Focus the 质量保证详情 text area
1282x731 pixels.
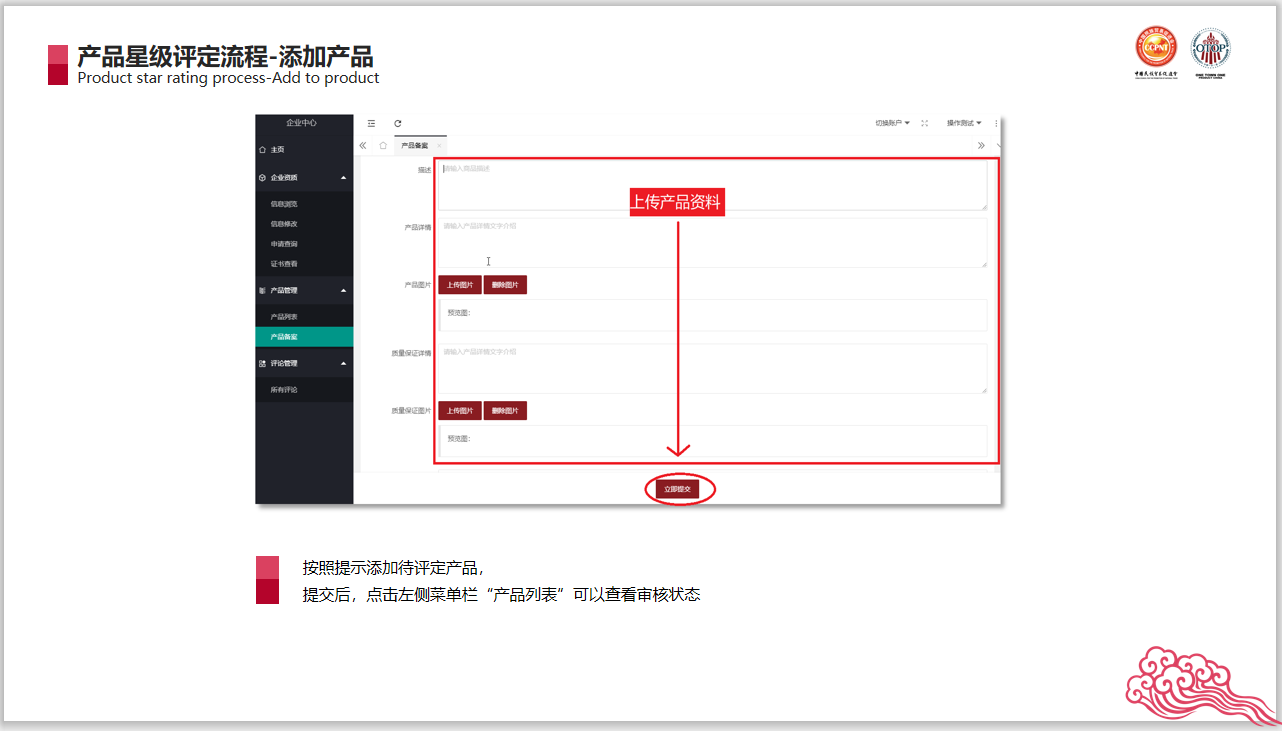713,369
